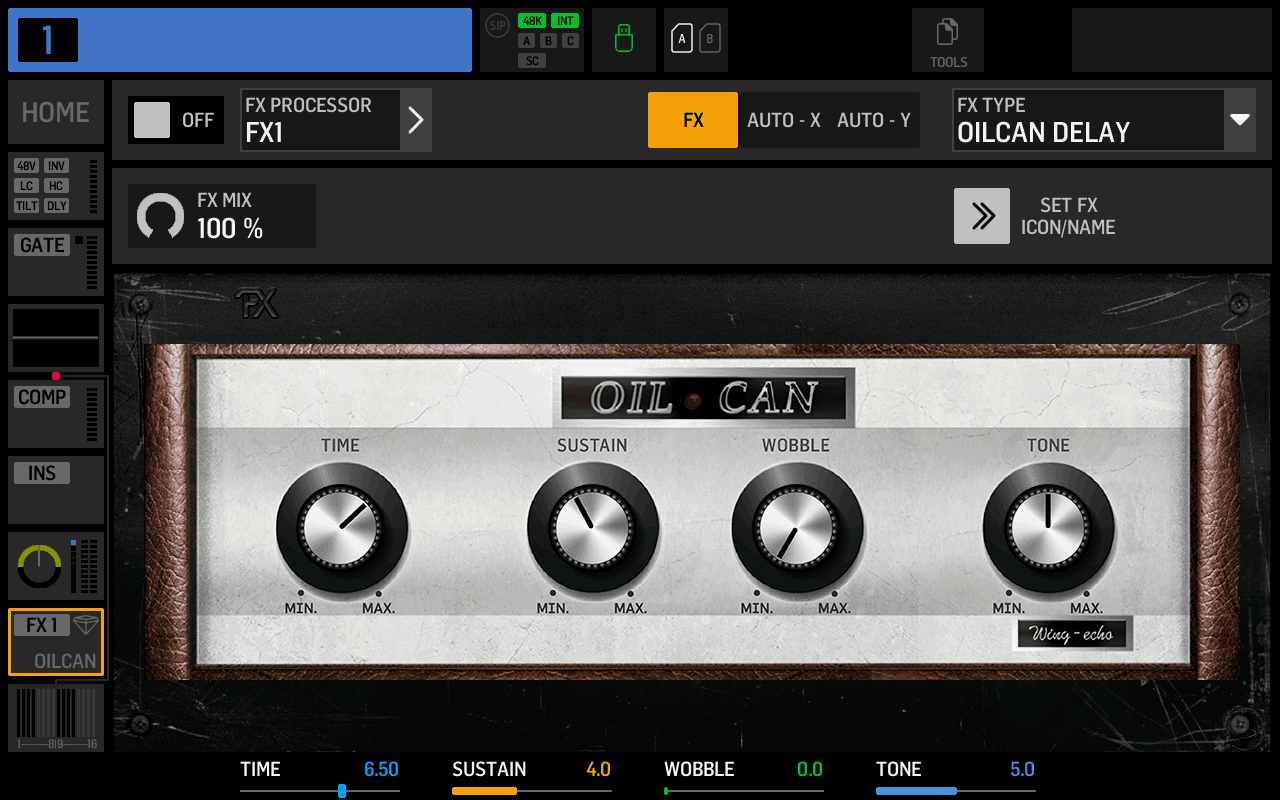Viewport: 1280px width, 800px height.
Task: Adjust the TIME slider at bottom
Action: pyautogui.click(x=320, y=791)
